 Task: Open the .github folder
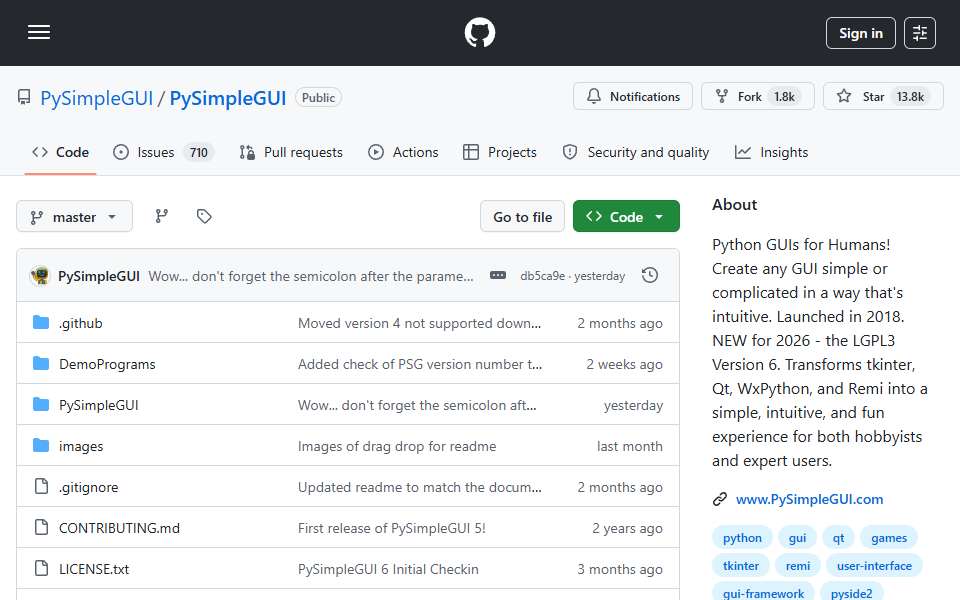(x=81, y=323)
